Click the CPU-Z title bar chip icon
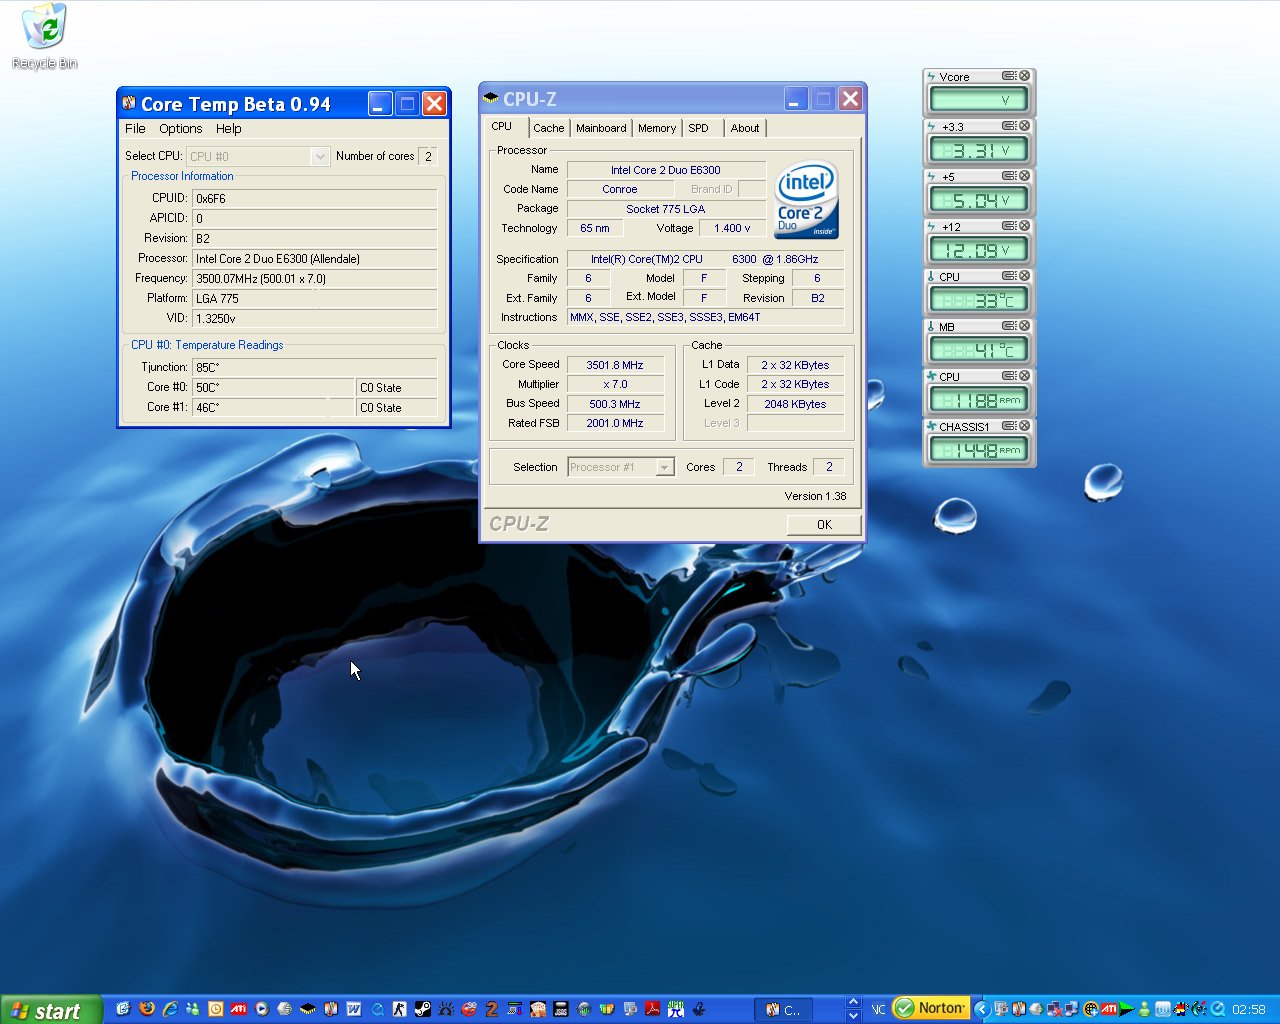The width and height of the screenshot is (1280, 1024). [491, 98]
